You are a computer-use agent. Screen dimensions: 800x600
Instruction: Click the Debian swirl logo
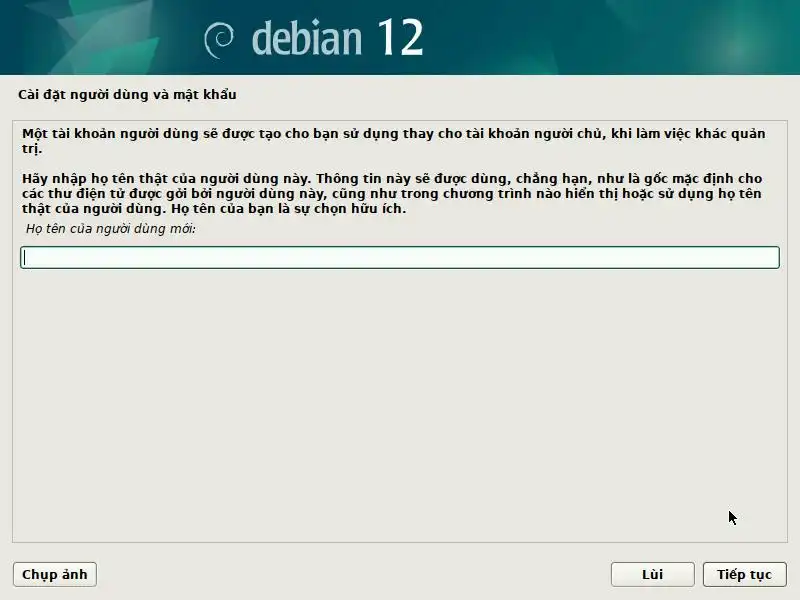(x=219, y=40)
